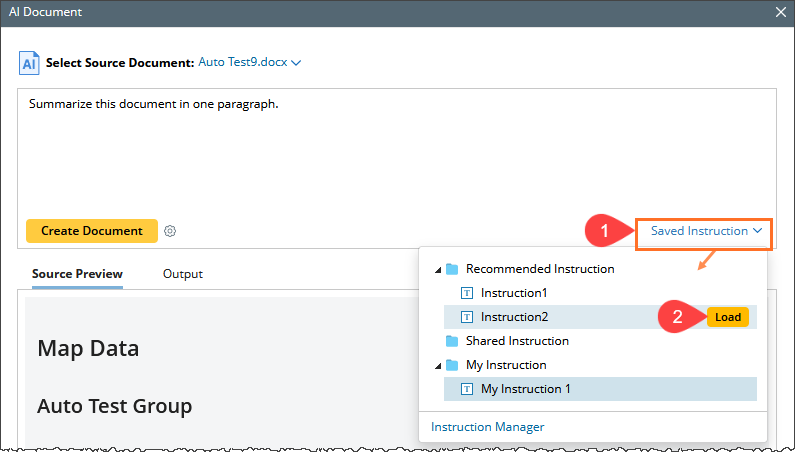Click the My Instruction folder icon

tap(452, 365)
